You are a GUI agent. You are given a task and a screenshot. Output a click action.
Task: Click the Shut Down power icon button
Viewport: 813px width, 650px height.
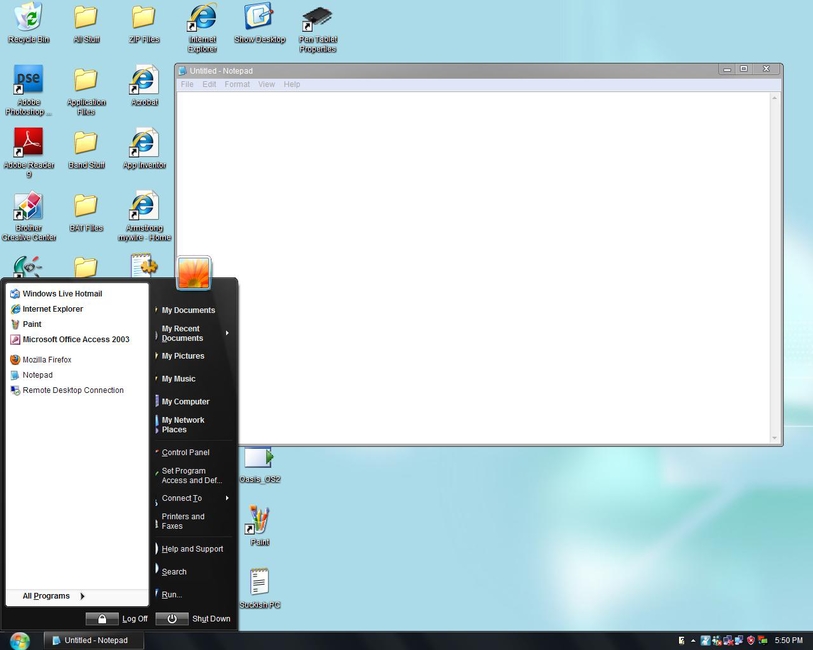pyautogui.click(x=172, y=618)
